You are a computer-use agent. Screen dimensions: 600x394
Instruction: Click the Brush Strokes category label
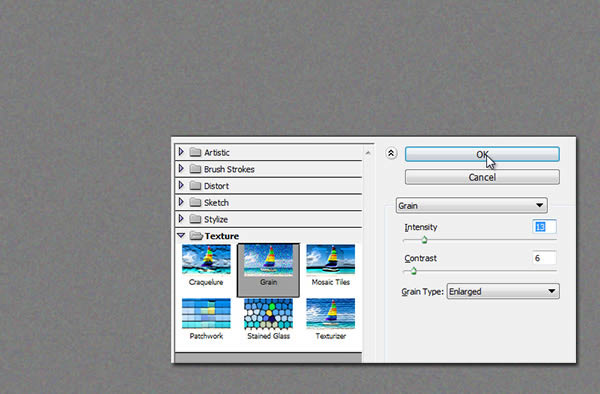(x=229, y=169)
